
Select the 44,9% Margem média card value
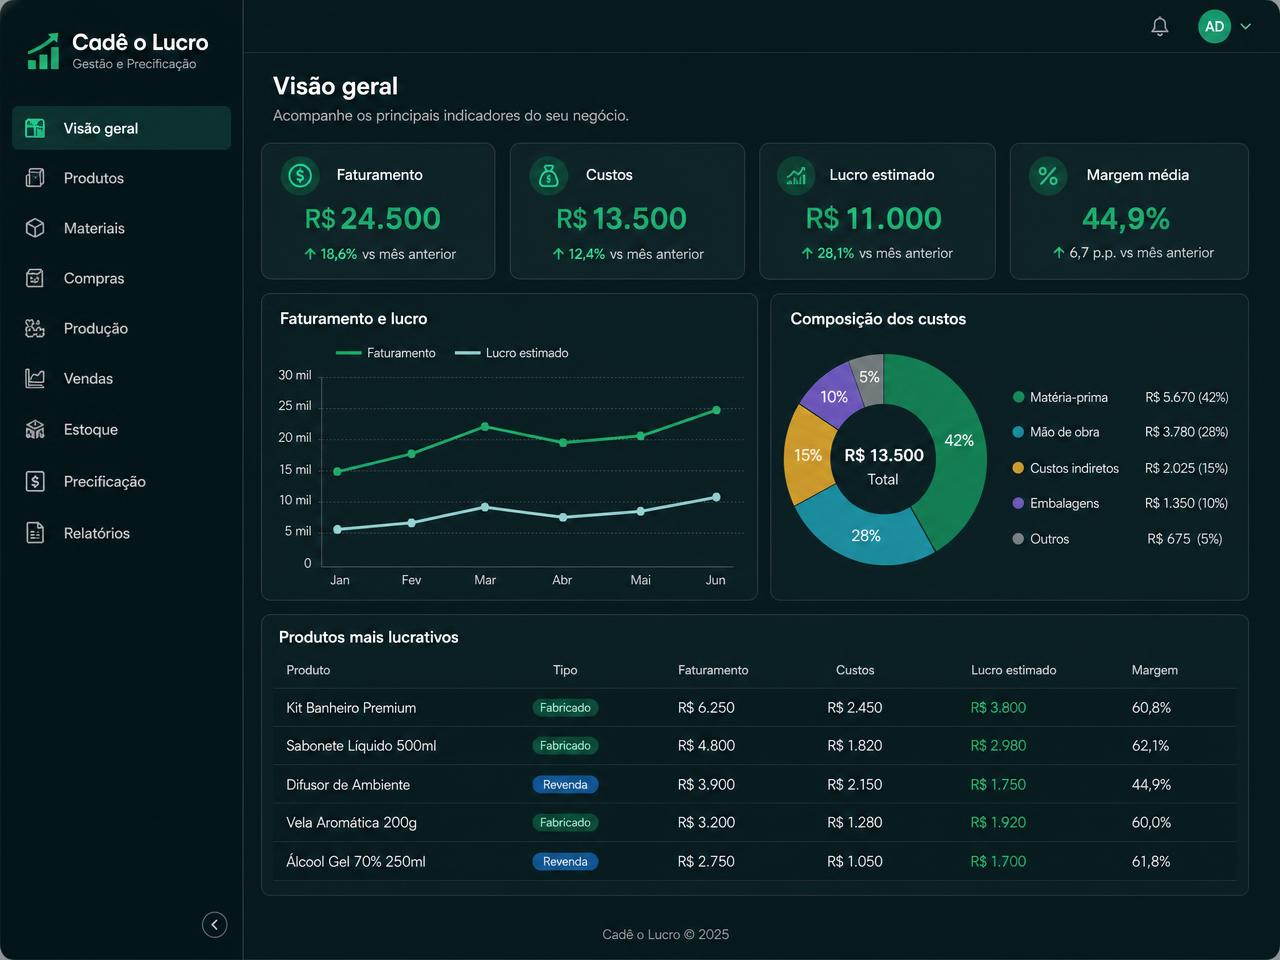coord(1126,218)
